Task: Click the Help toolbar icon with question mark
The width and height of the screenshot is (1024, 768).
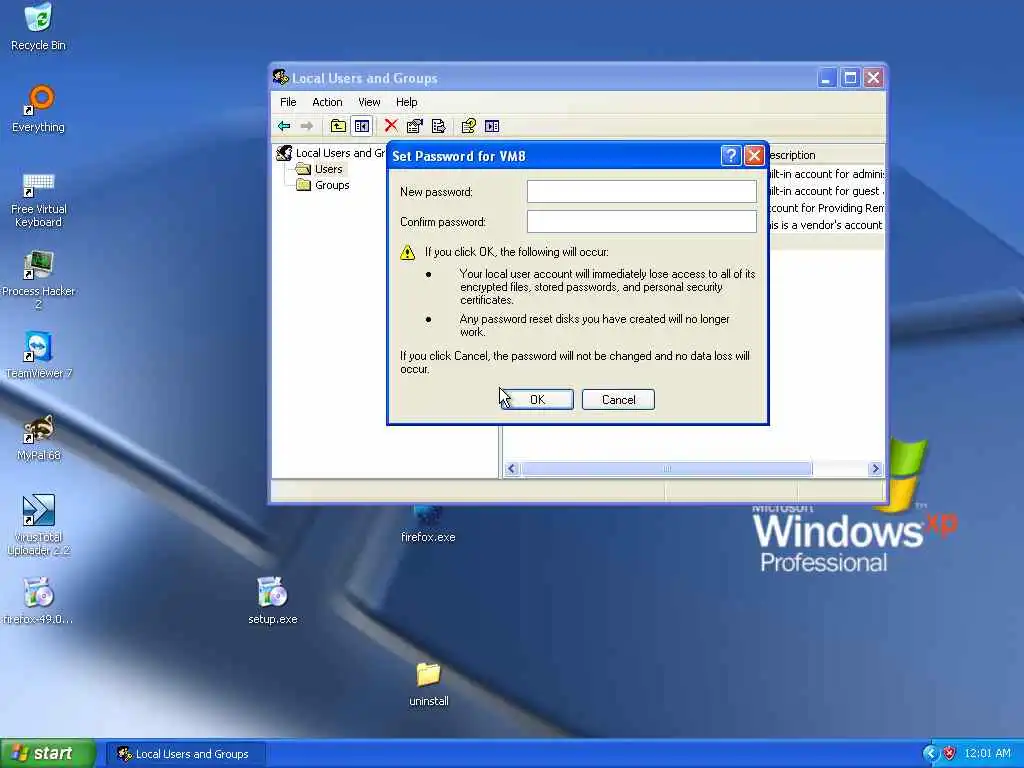Action: (469, 126)
